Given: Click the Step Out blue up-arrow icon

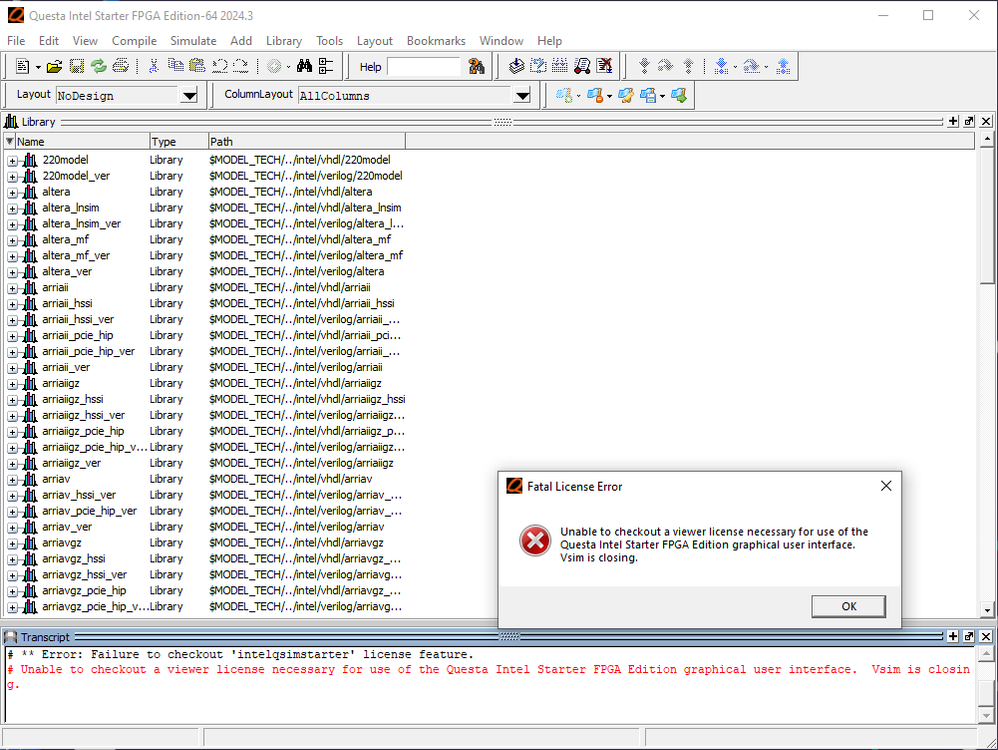Looking at the screenshot, I should point(688,66).
